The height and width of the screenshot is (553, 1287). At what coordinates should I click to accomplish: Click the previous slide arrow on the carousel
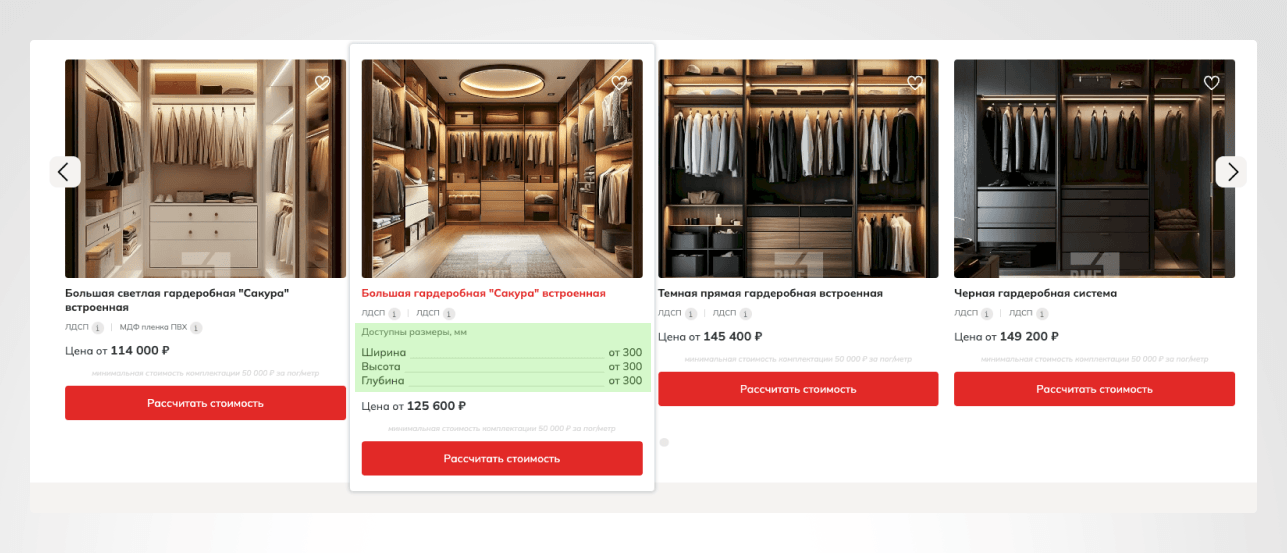pyautogui.click(x=65, y=172)
